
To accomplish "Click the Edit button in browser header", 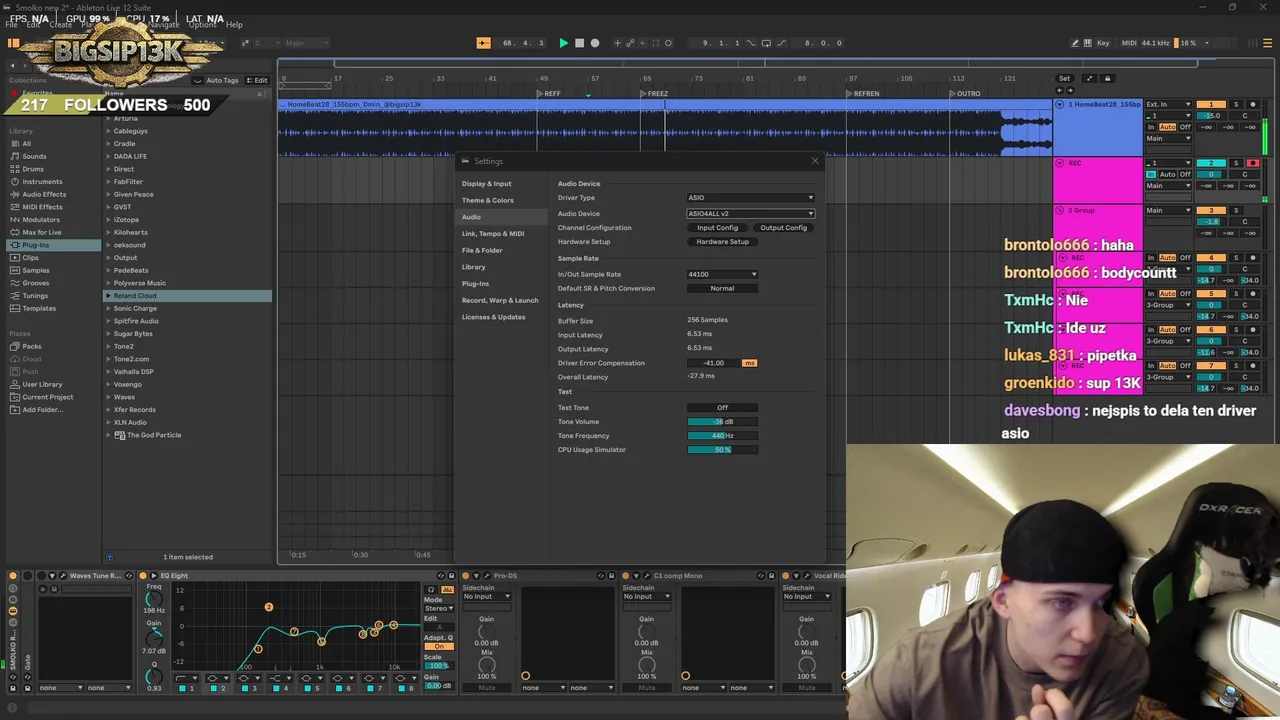I will coord(258,80).
